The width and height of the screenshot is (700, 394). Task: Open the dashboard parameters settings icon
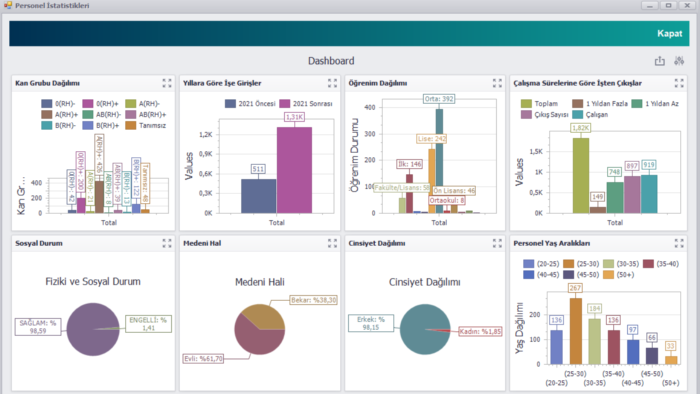[x=679, y=61]
